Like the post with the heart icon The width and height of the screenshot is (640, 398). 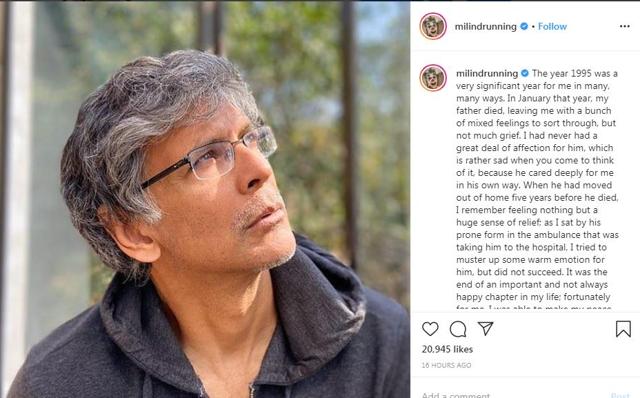(x=430, y=329)
